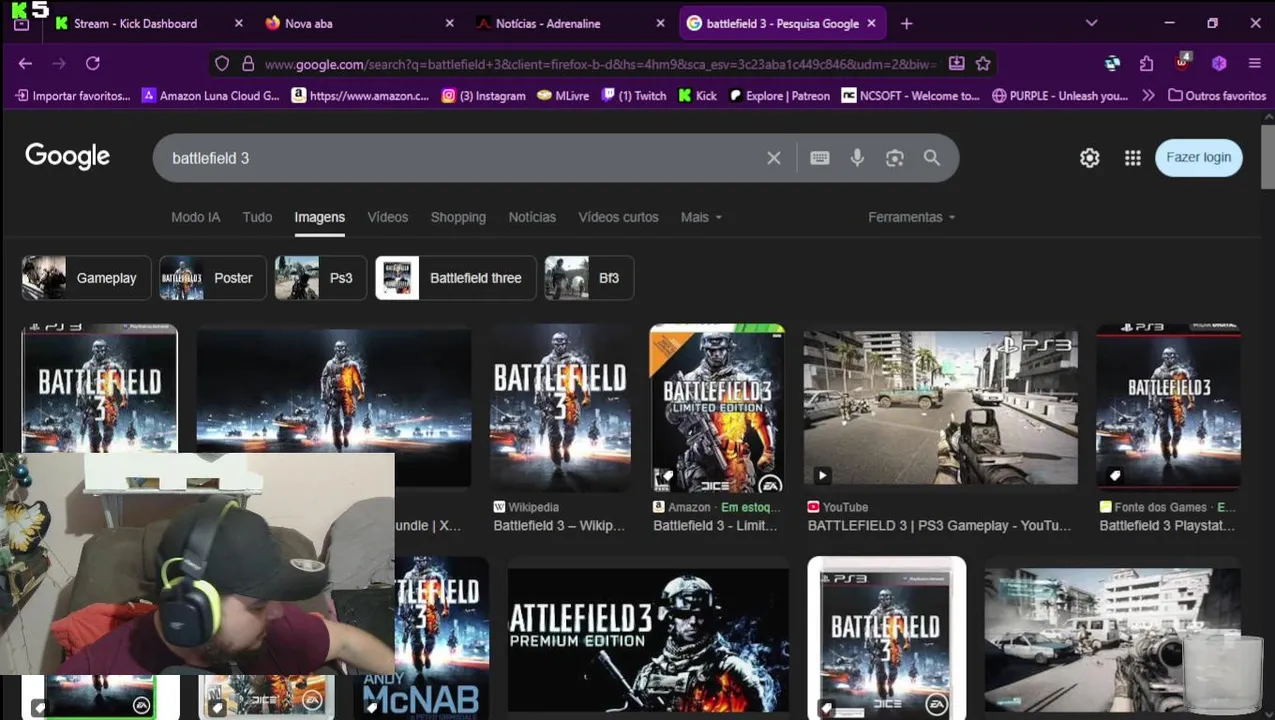Show more bookmarks with double chevron
The image size is (1275, 720).
coord(1148,95)
